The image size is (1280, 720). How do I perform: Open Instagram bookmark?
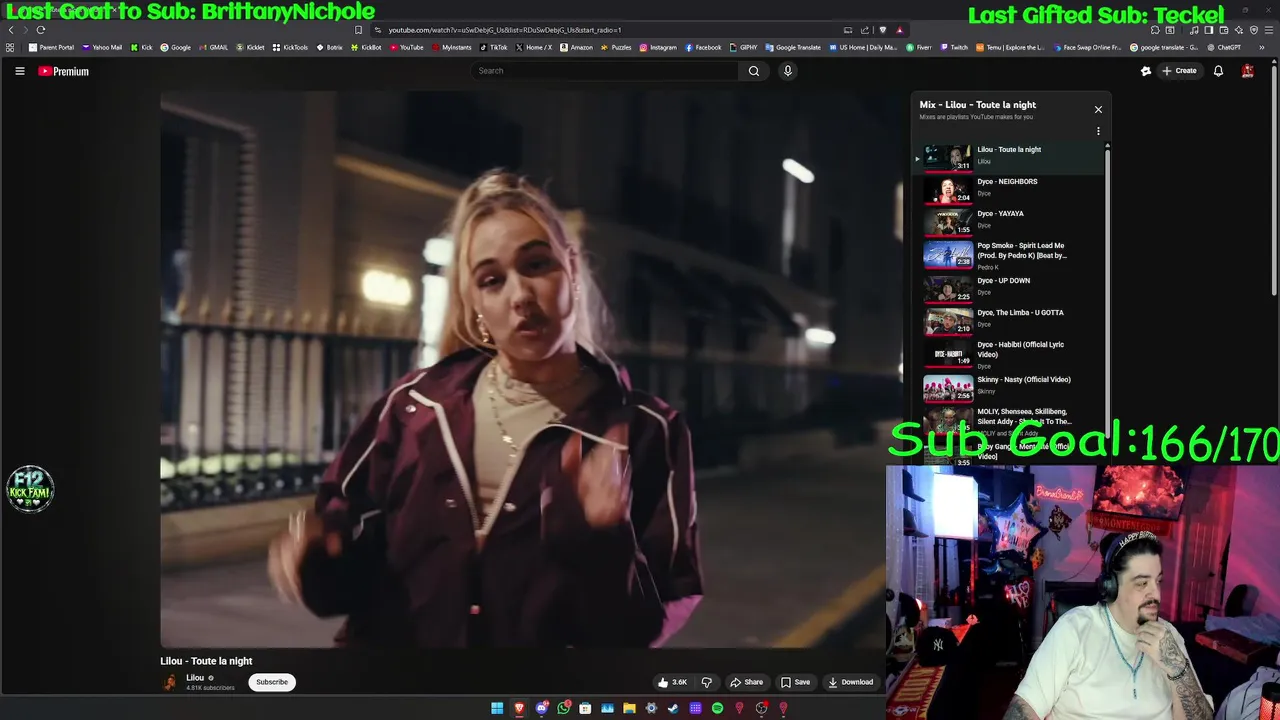click(x=658, y=47)
